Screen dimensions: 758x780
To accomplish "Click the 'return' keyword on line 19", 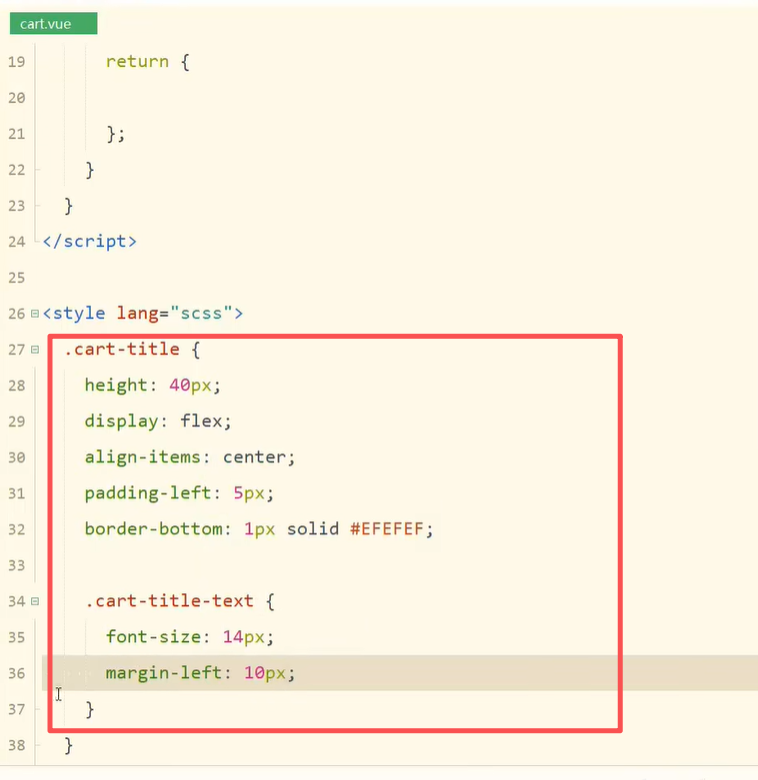I will (137, 62).
